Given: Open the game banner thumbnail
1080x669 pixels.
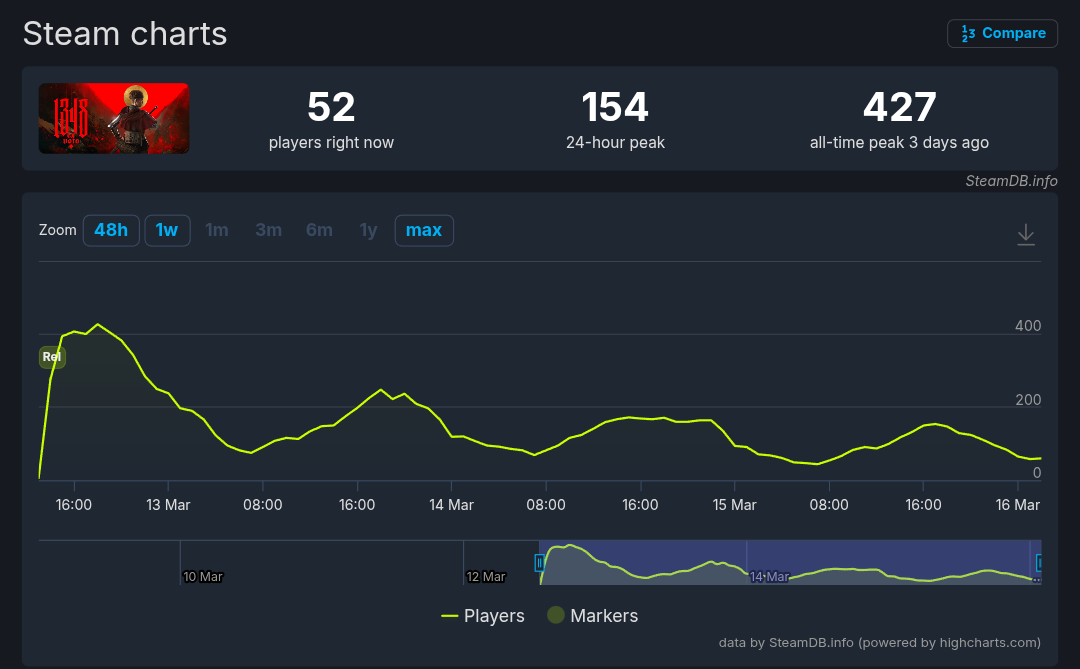Looking at the screenshot, I should 114,118.
